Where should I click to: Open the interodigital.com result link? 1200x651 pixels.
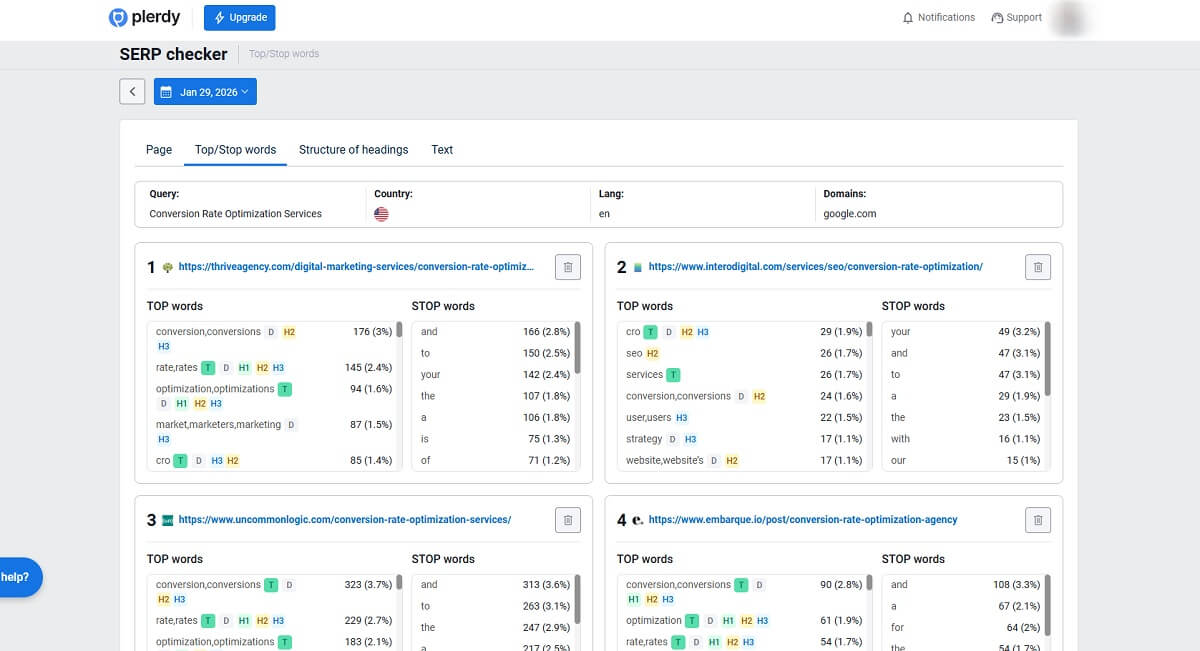coord(816,267)
